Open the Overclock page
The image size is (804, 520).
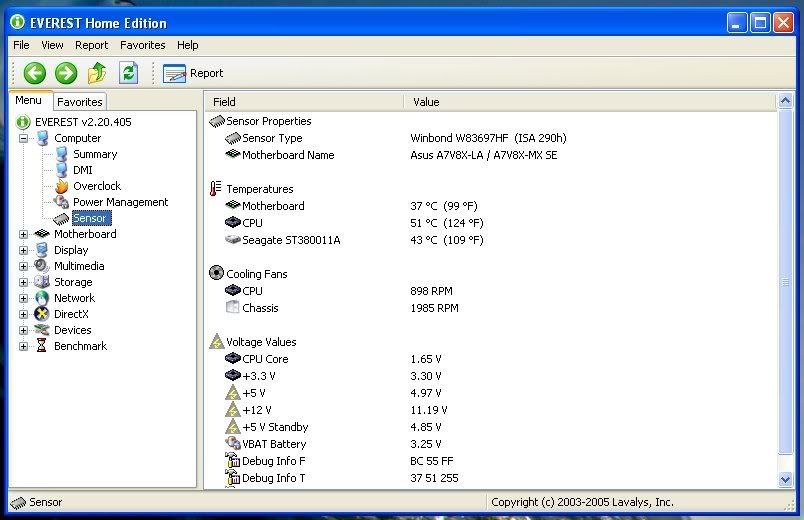coord(97,186)
